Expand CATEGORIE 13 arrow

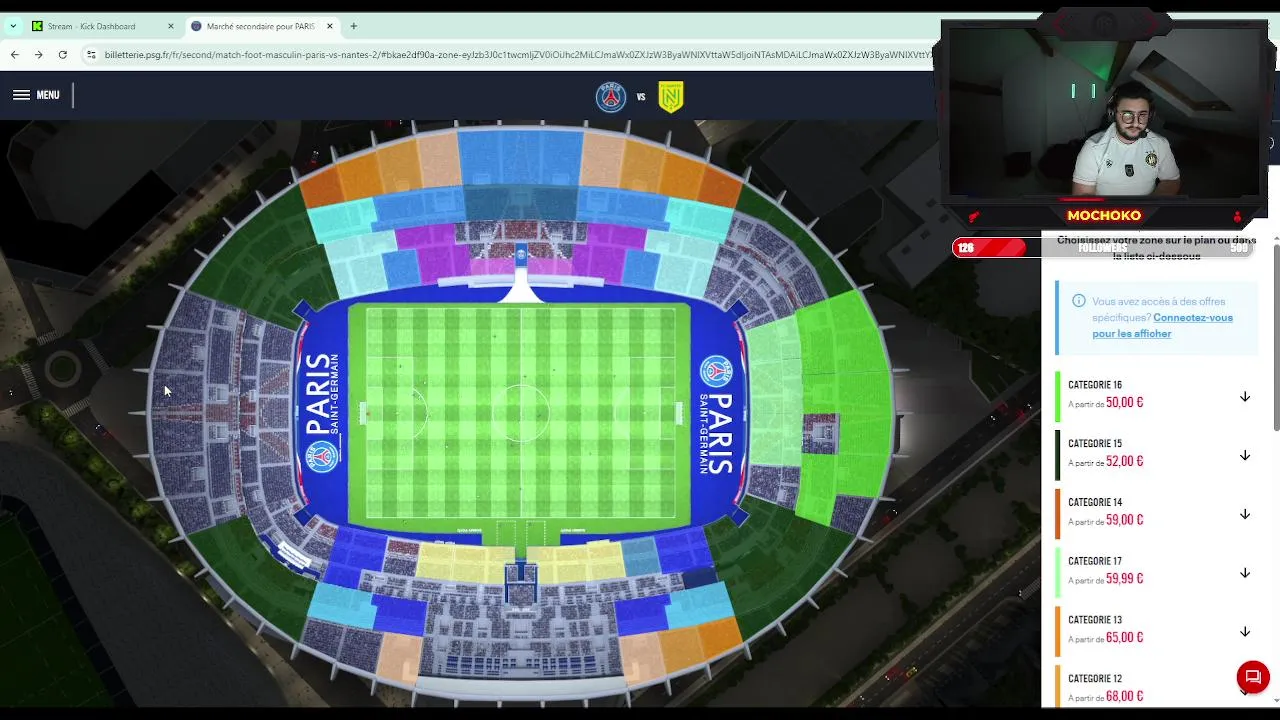click(1245, 632)
